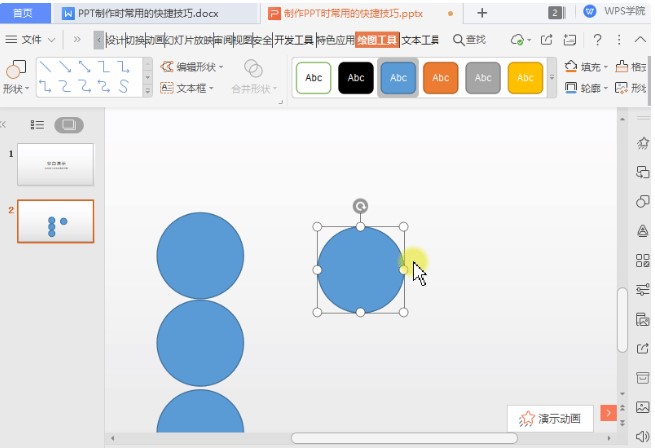Open the sliders properties icon in sidebar
Viewport: 655px width, 448px height.
(643, 289)
